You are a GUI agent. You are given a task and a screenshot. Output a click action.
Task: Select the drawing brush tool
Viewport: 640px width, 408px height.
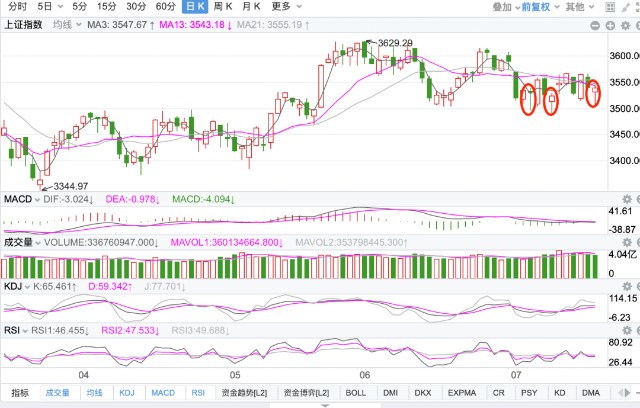point(625,7)
